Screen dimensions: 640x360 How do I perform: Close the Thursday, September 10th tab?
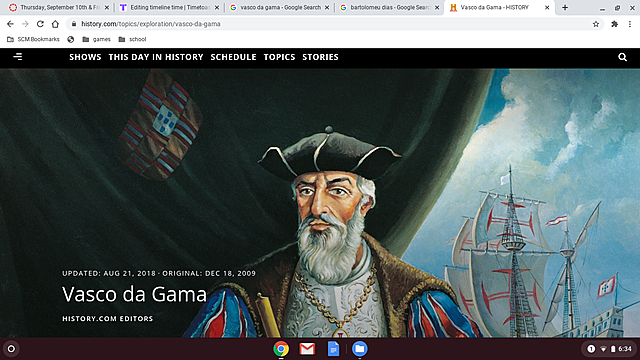[107, 7]
